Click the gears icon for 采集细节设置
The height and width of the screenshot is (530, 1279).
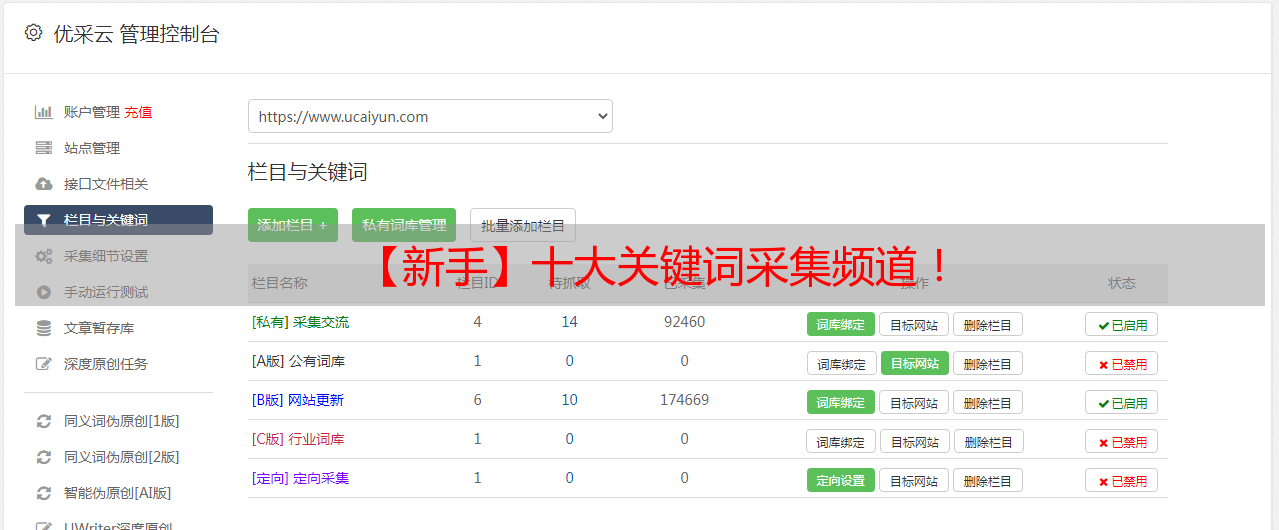click(43, 256)
